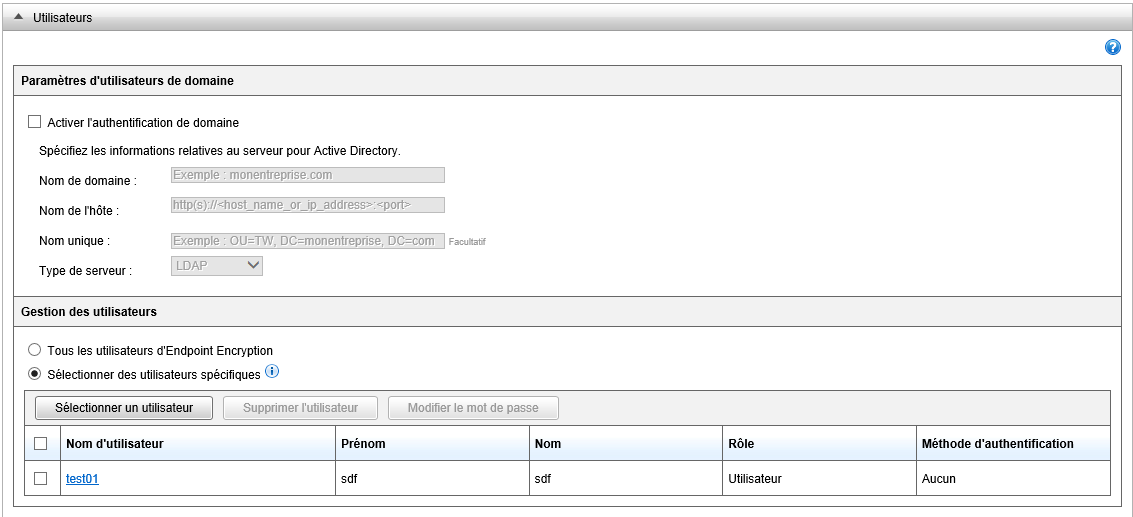Select Tous les utilisateurs d'Endpoint Encryption option
Screen dimensions: 1133x517
pyautogui.click(x=35, y=350)
